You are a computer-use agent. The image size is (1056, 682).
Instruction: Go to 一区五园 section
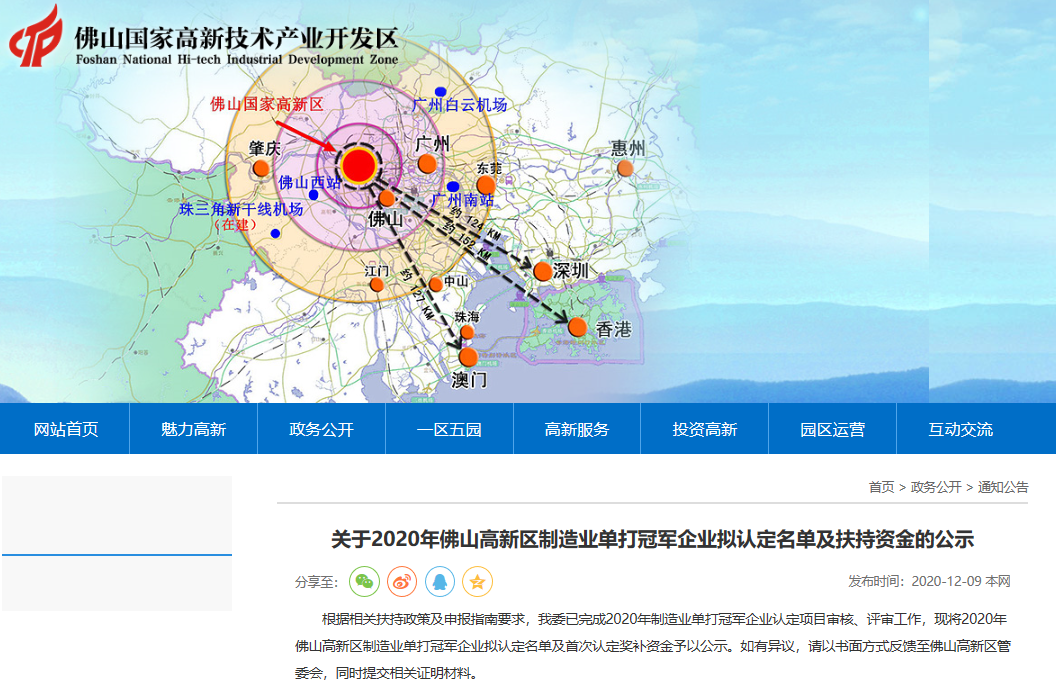(x=449, y=429)
